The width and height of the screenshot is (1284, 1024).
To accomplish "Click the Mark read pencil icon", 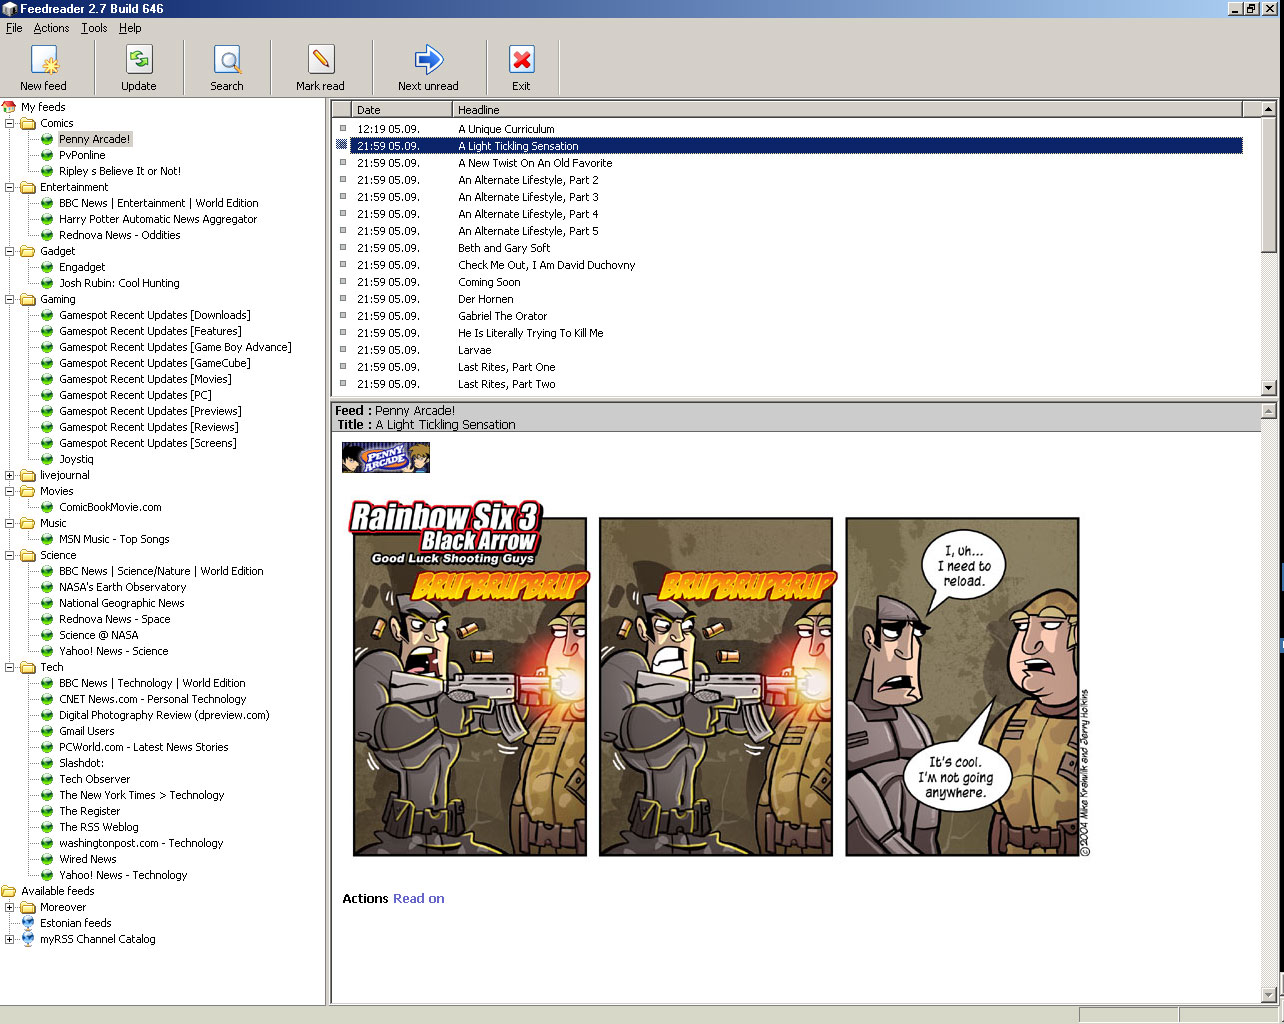I will (321, 60).
